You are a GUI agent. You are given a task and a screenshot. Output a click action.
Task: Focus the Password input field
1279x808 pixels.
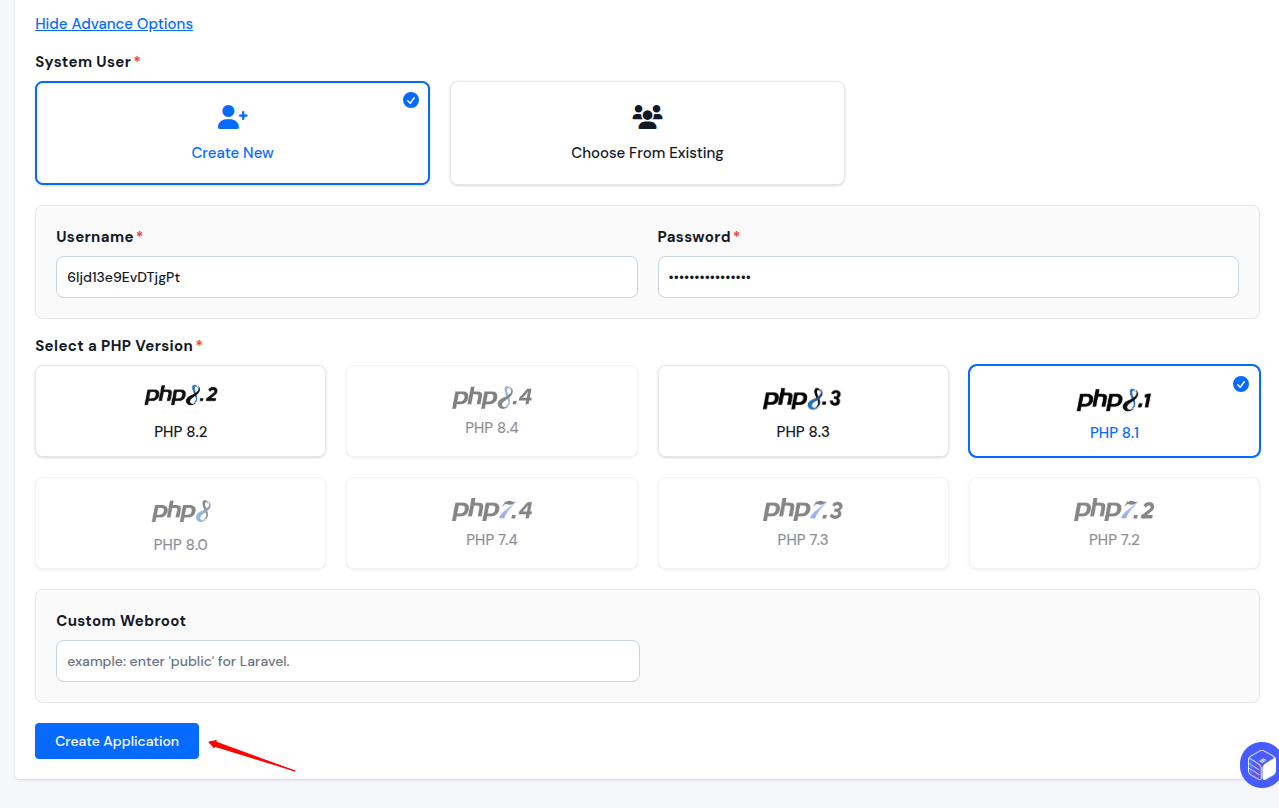pos(948,277)
